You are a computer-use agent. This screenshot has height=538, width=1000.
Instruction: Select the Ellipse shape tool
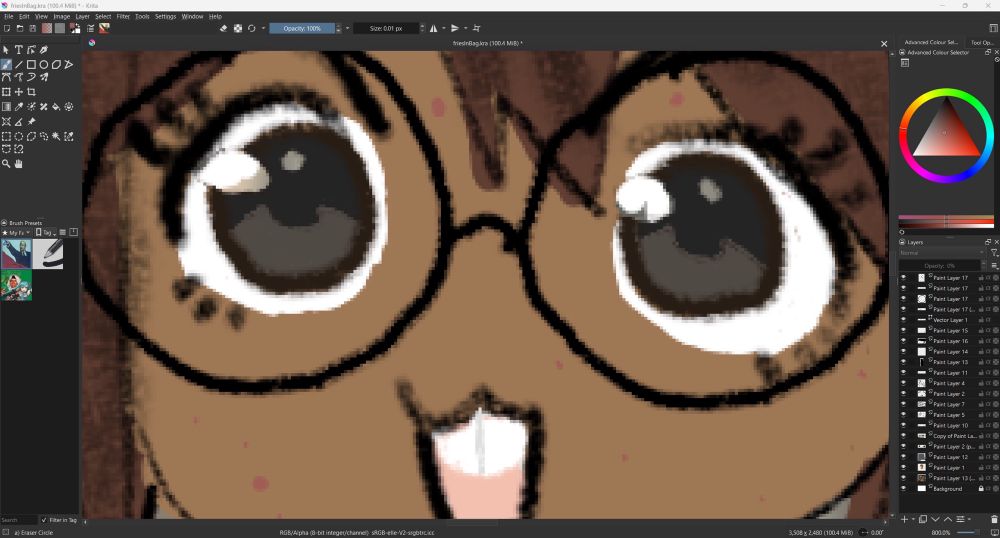pos(43,64)
